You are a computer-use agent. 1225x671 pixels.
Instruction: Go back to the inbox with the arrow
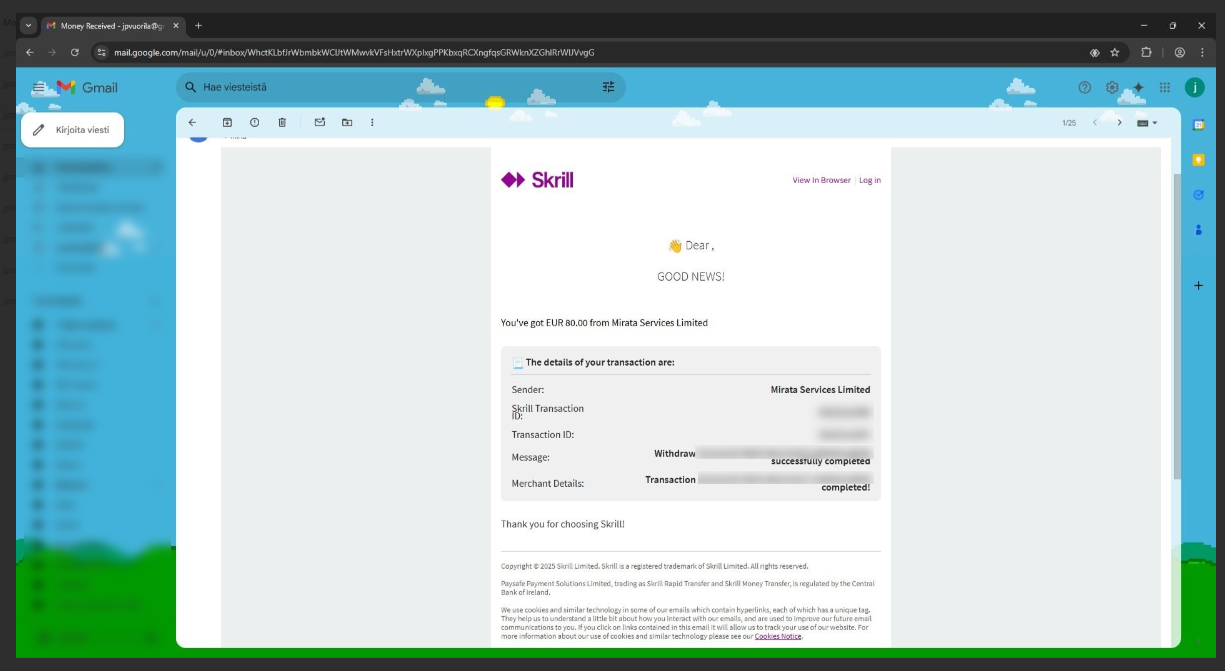click(x=192, y=123)
